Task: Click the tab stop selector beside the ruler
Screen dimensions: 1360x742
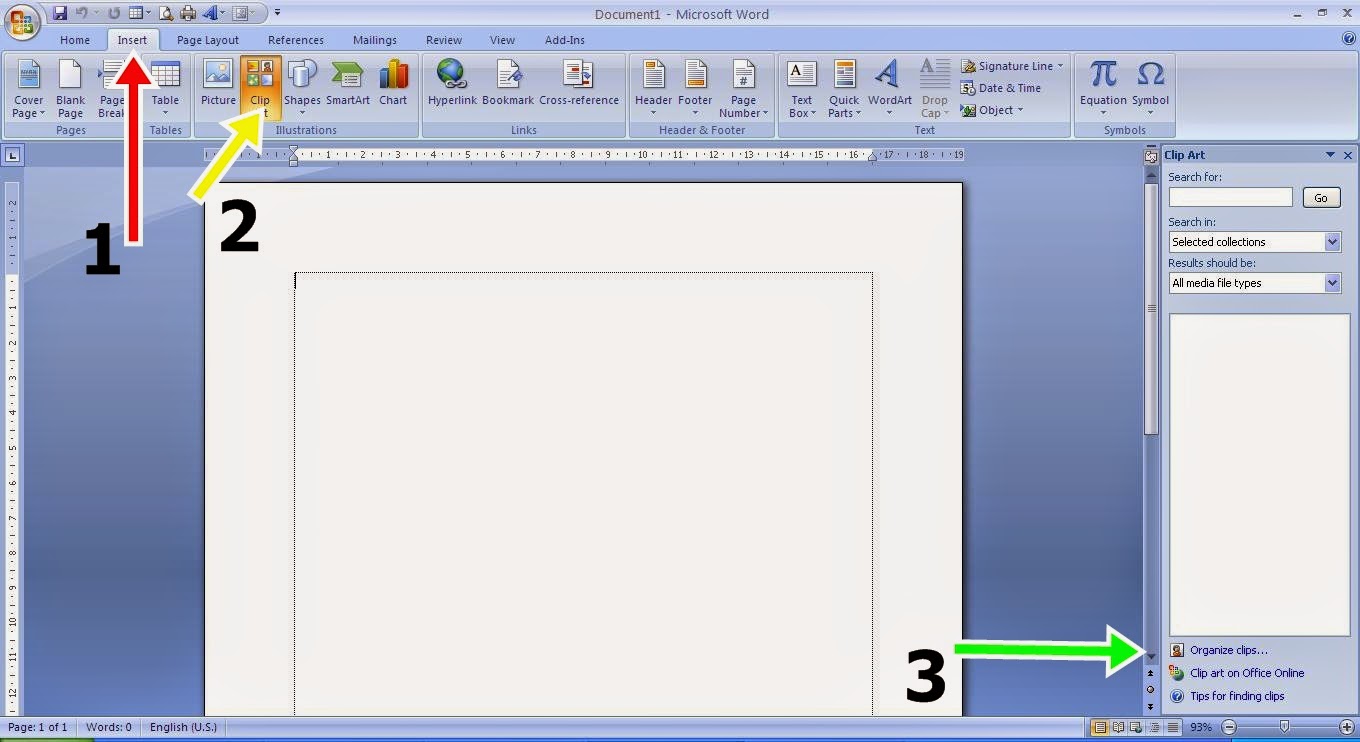Action: pos(12,155)
